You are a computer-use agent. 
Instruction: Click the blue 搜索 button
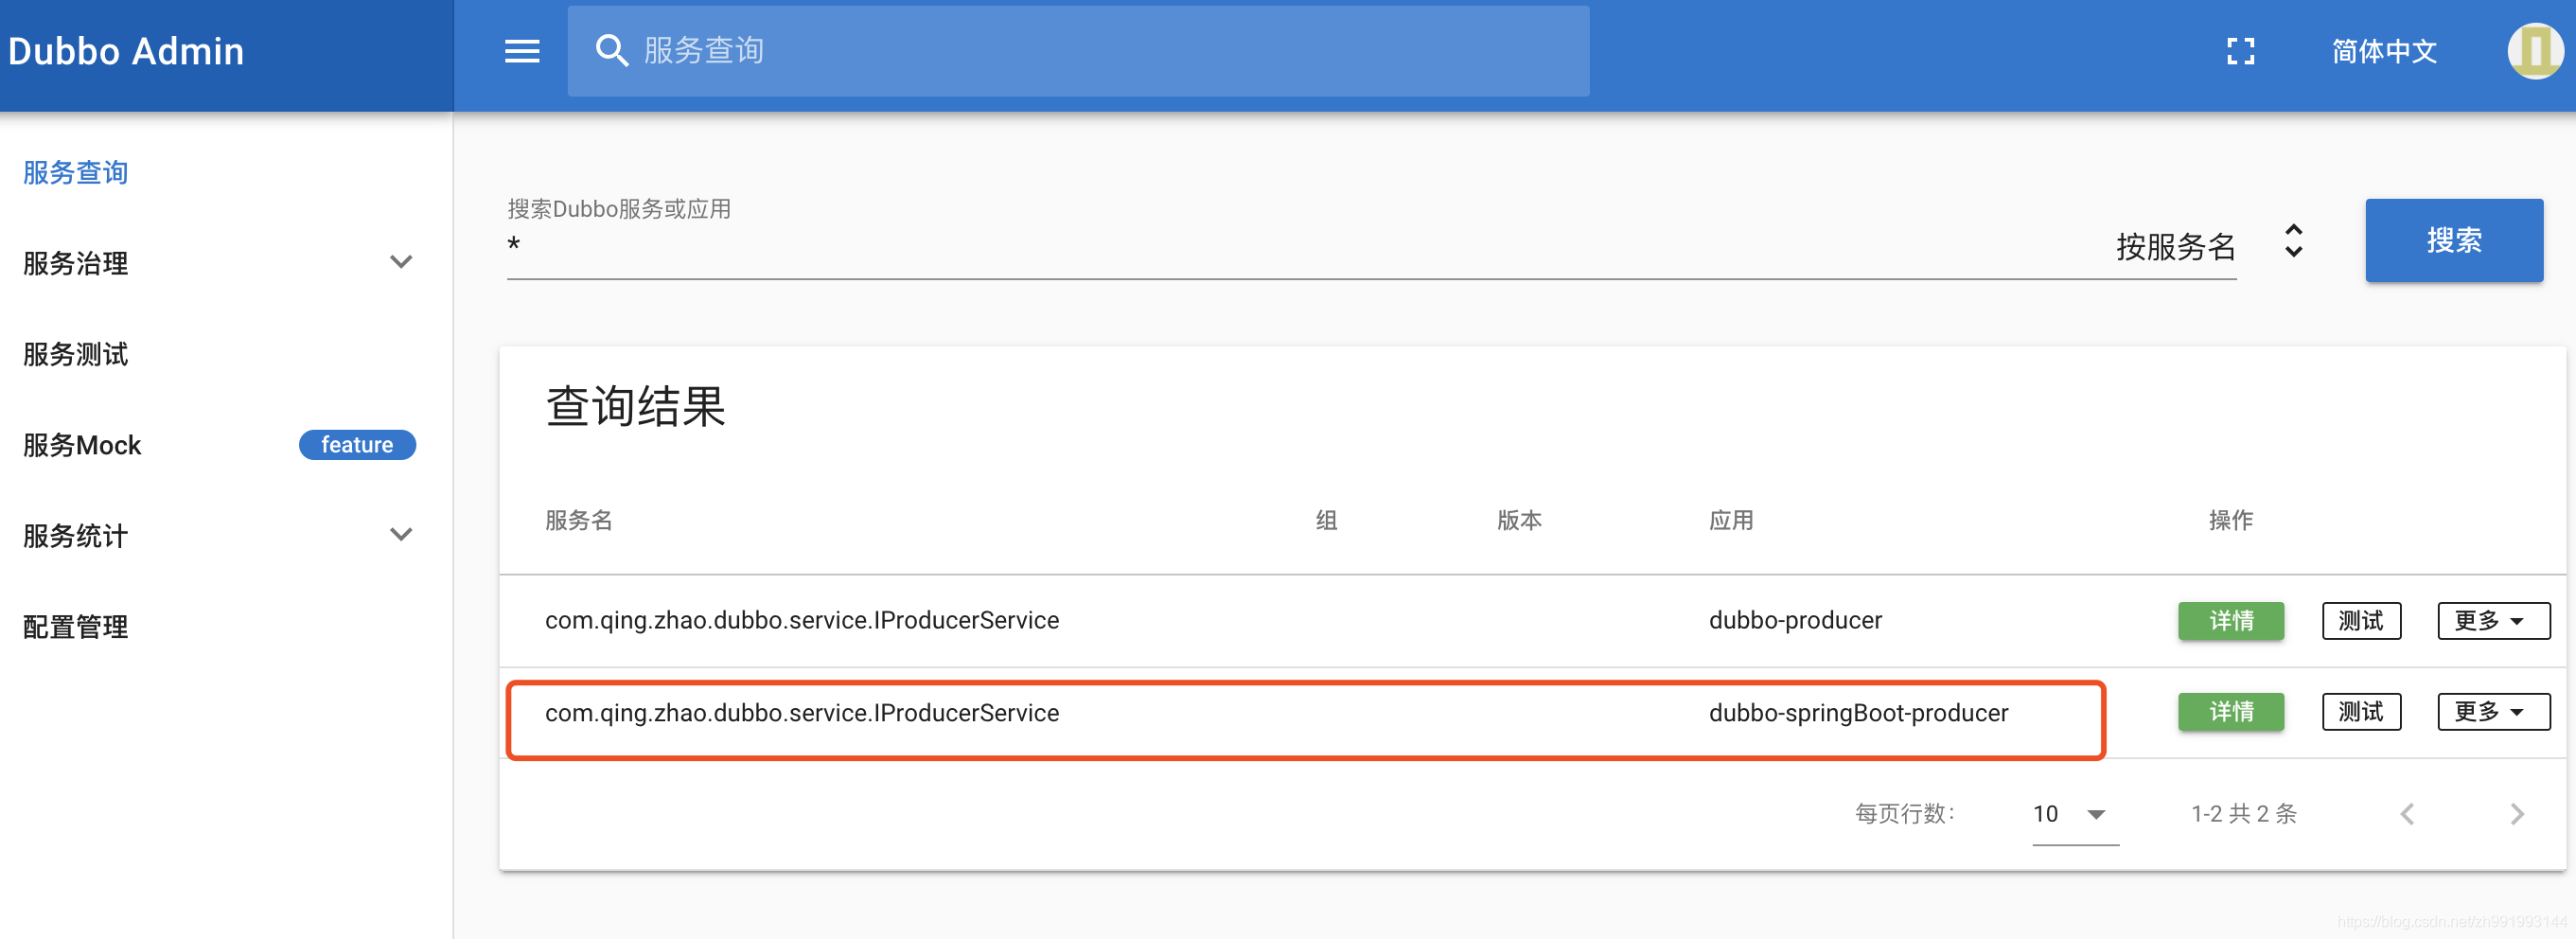coord(2453,240)
